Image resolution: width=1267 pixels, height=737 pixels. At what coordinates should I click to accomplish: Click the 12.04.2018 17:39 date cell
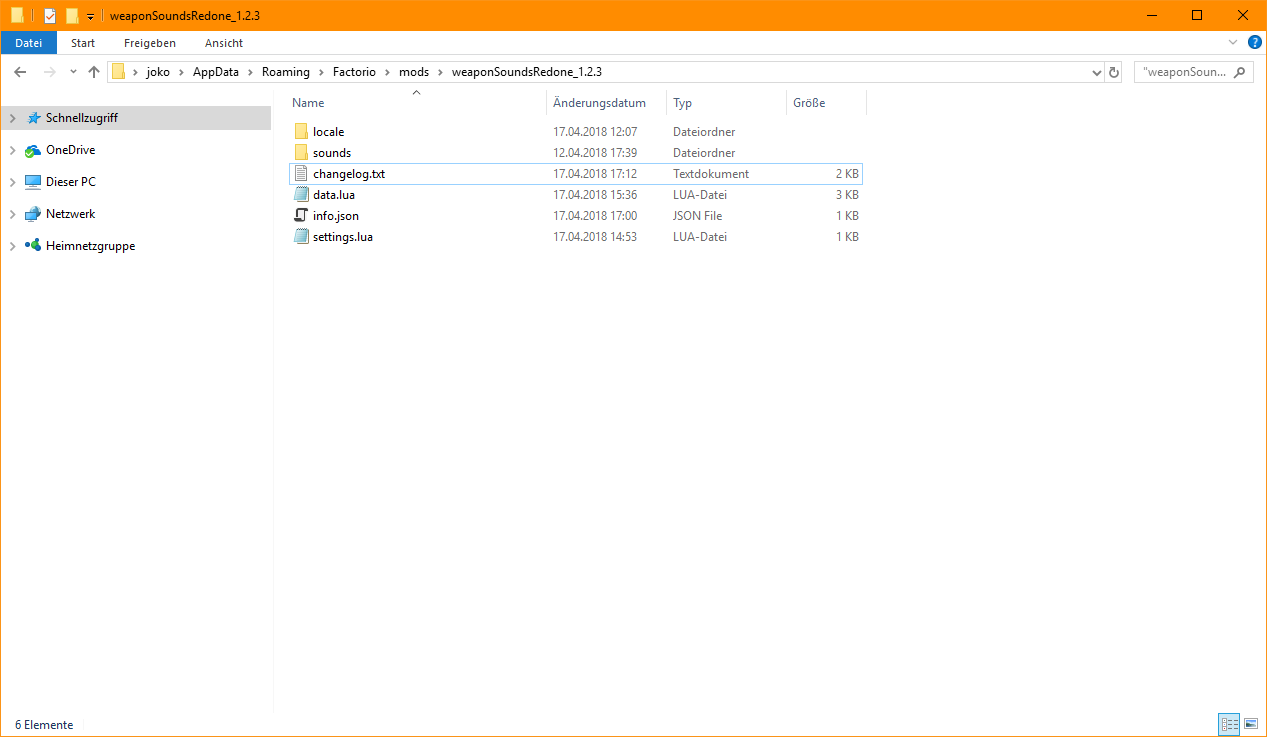pos(595,153)
